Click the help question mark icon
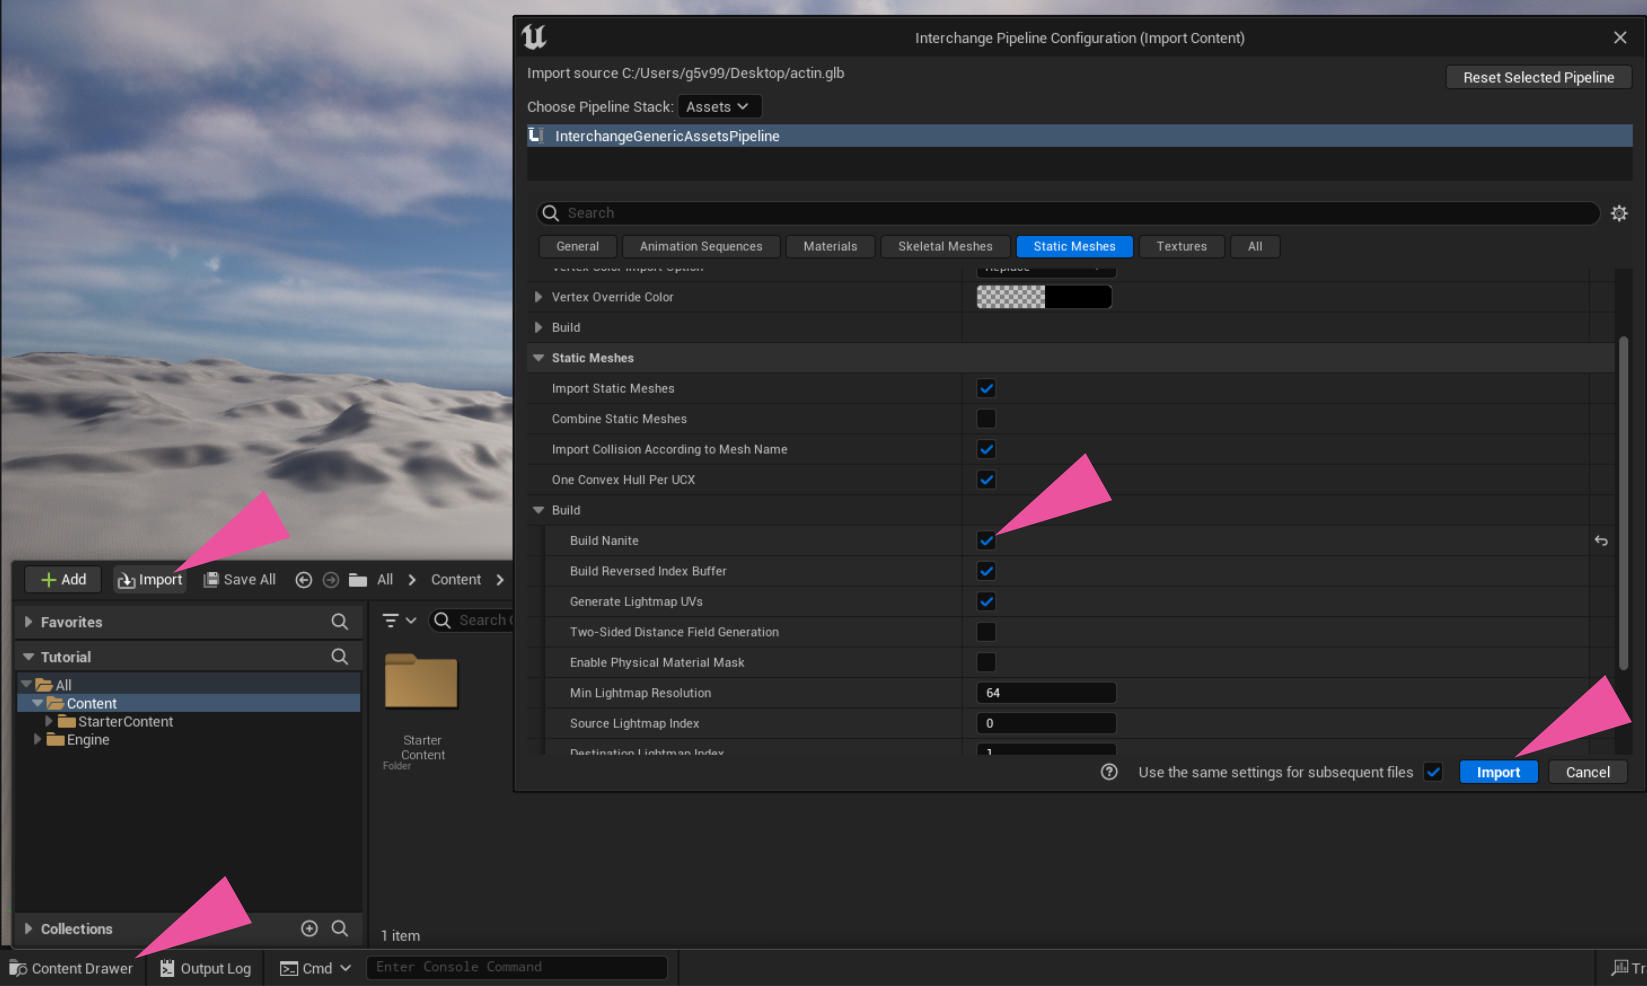The width and height of the screenshot is (1647, 986). [1109, 772]
